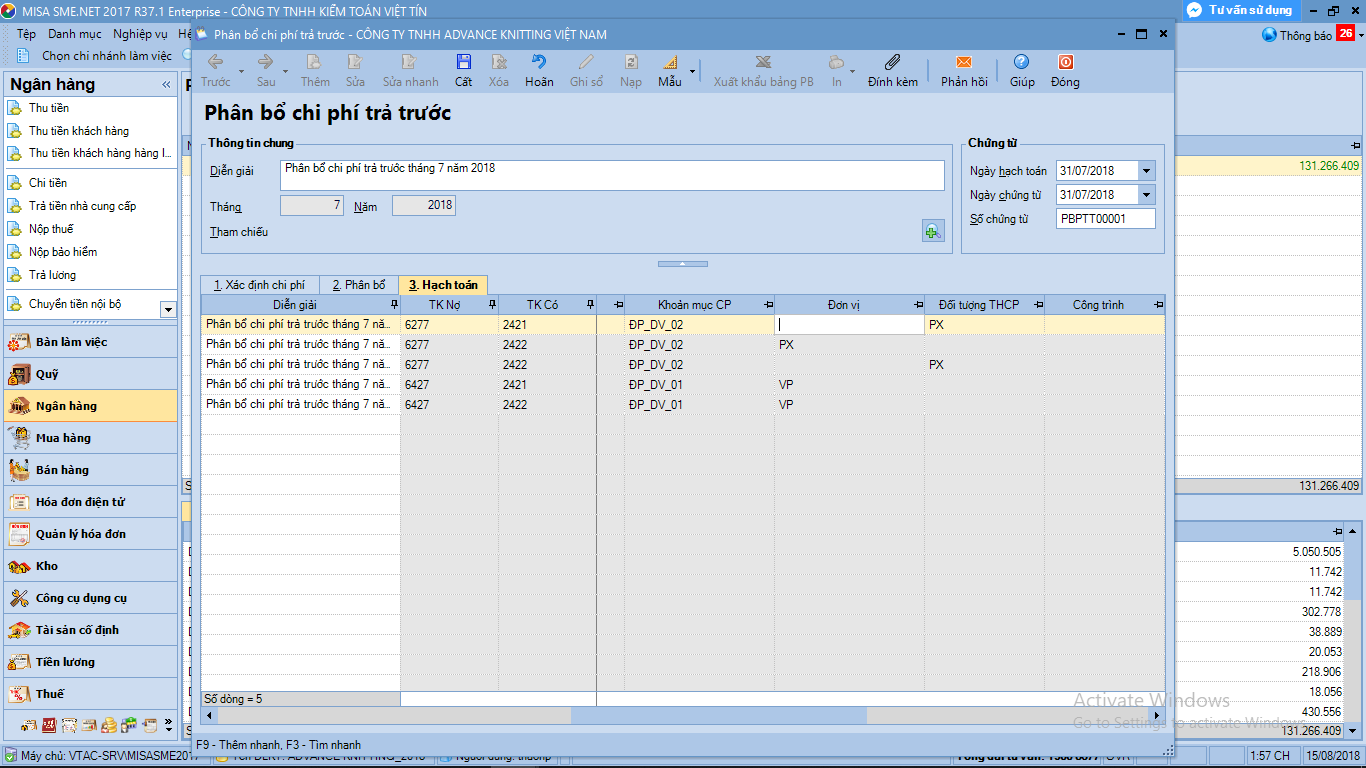The width and height of the screenshot is (1366, 768).
Task: Open Tư vấn sử dụng messenger chat
Action: pyautogui.click(x=1240, y=10)
